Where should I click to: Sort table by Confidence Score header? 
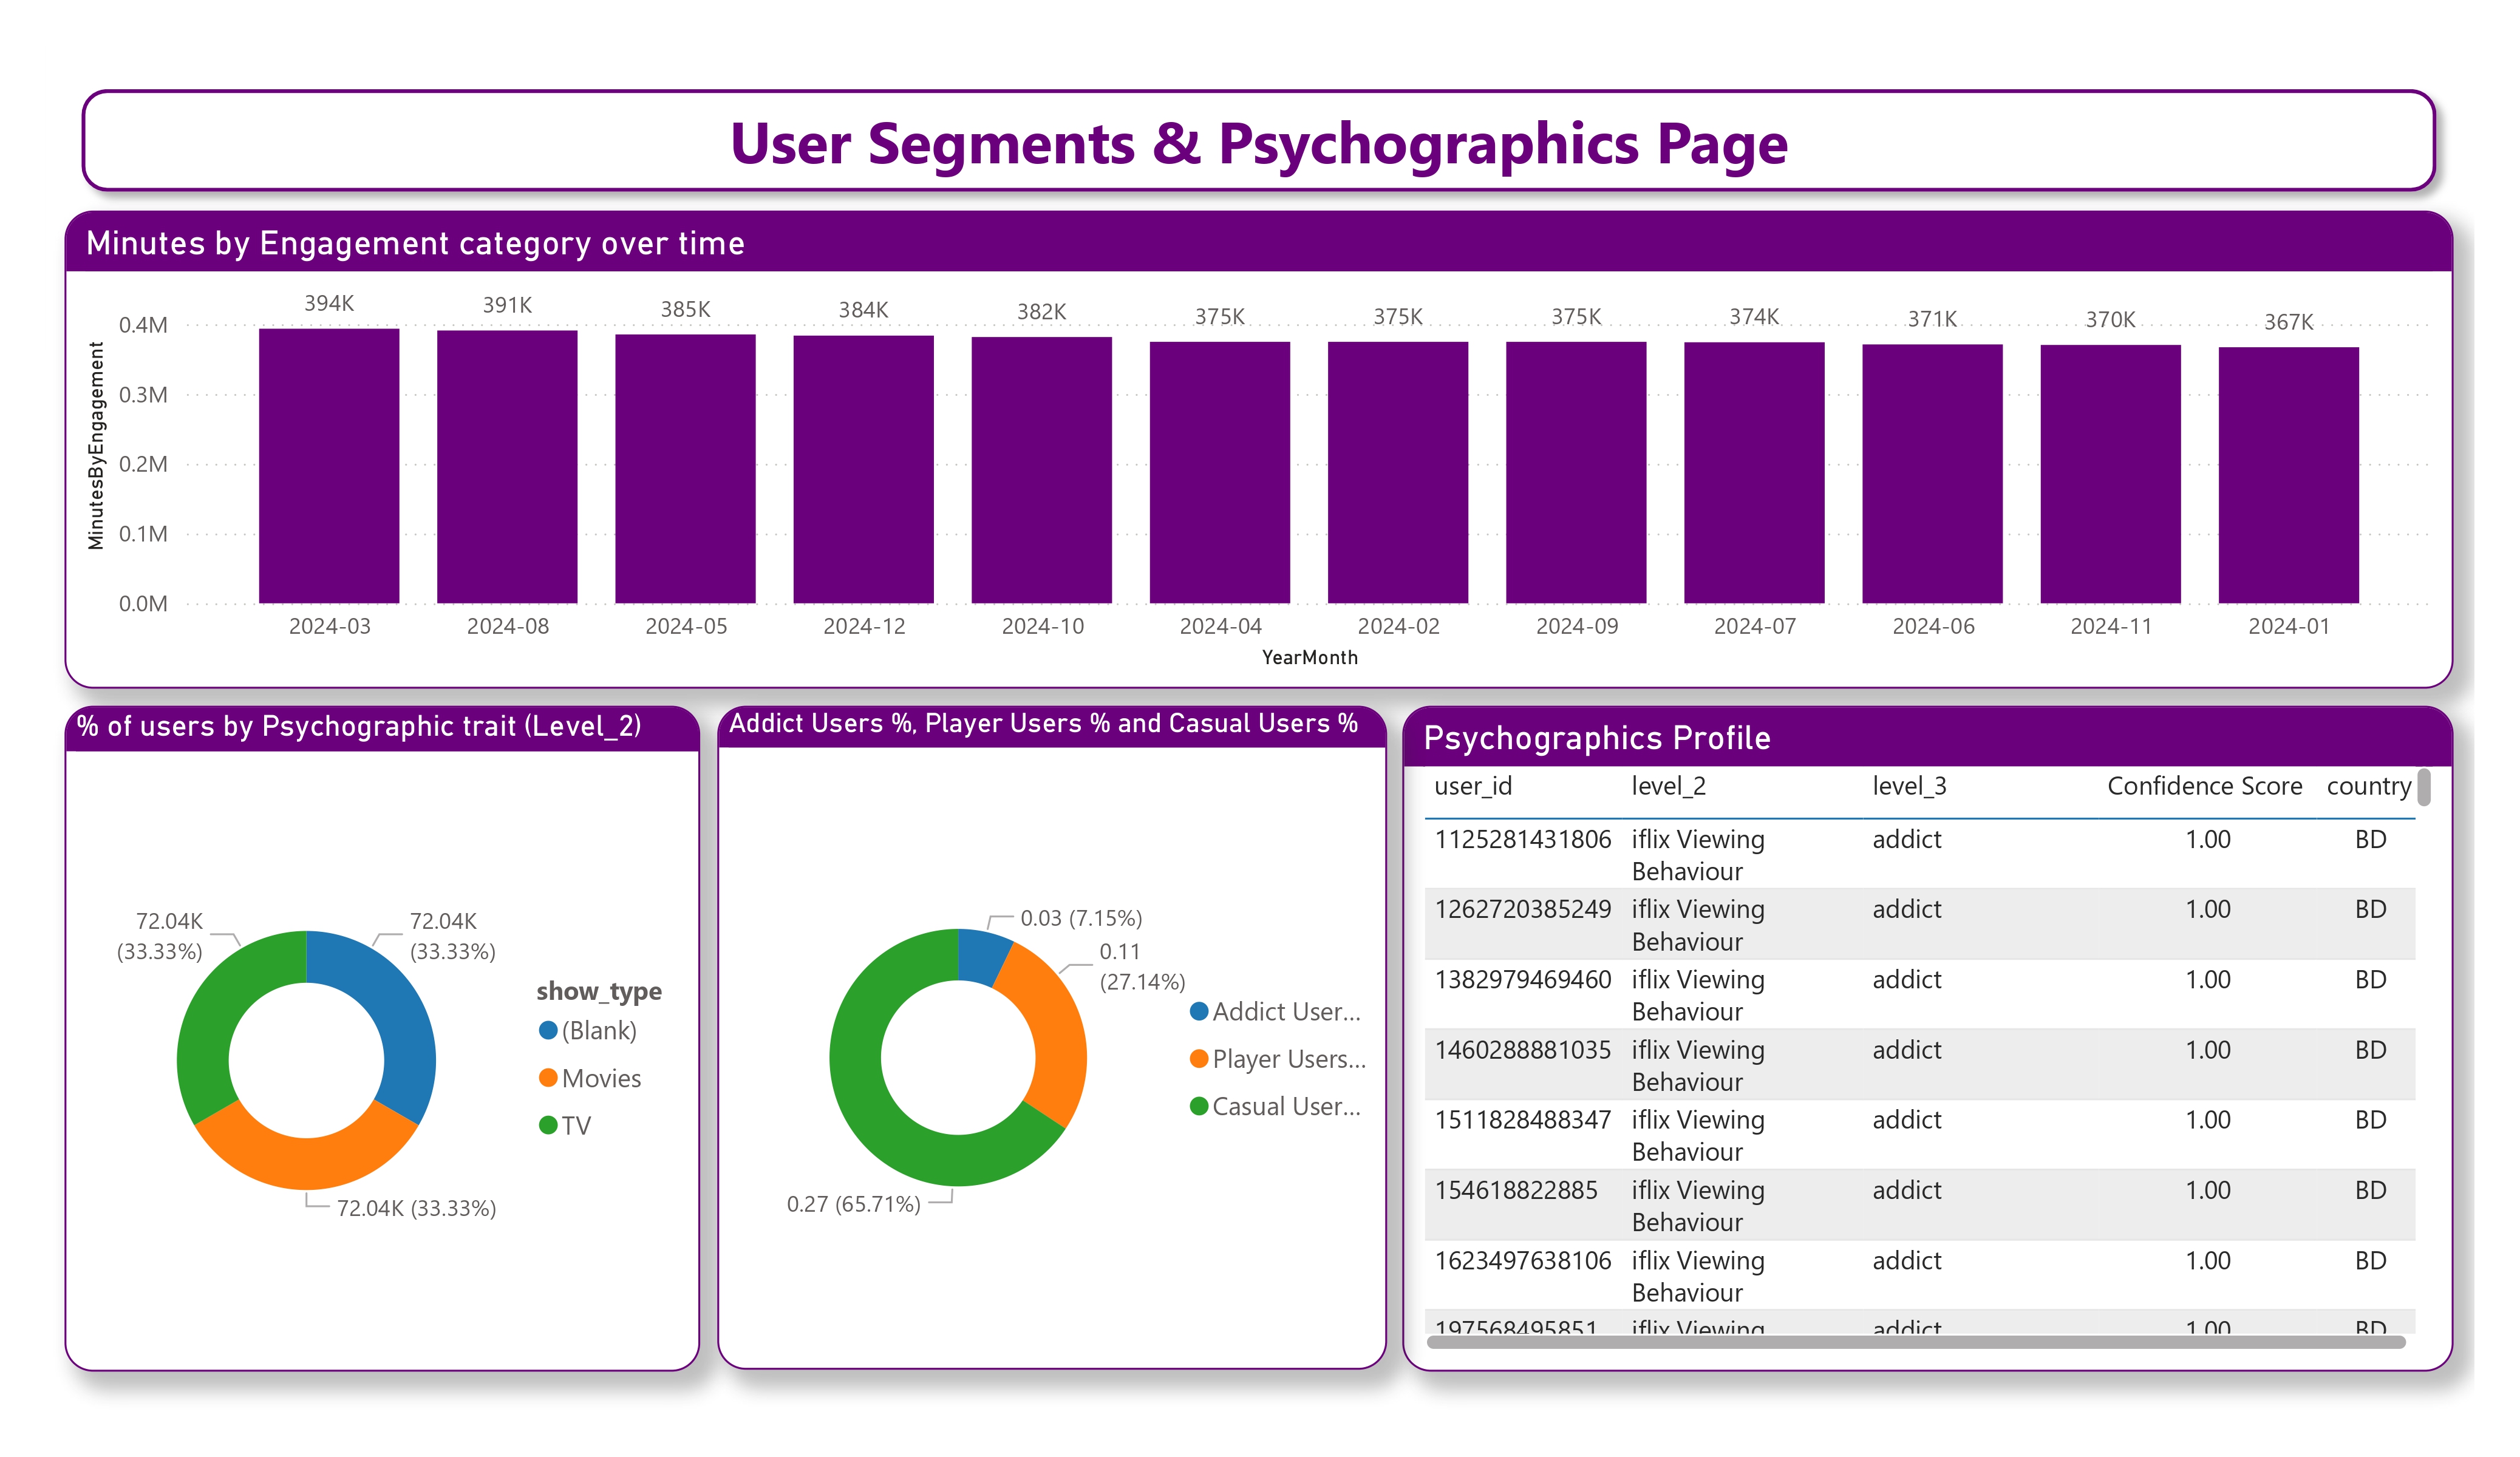(x=2204, y=786)
